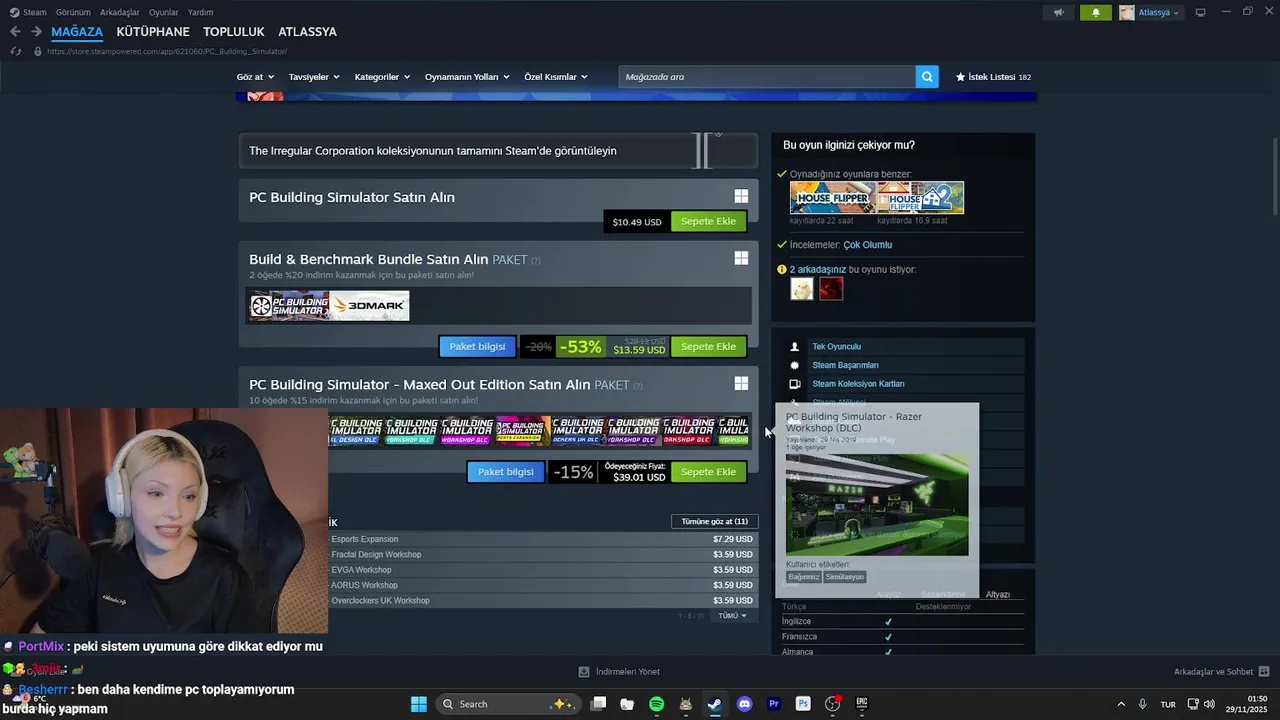Click the İstek Listesi star icon
The image size is (1280, 720).
[x=960, y=77]
